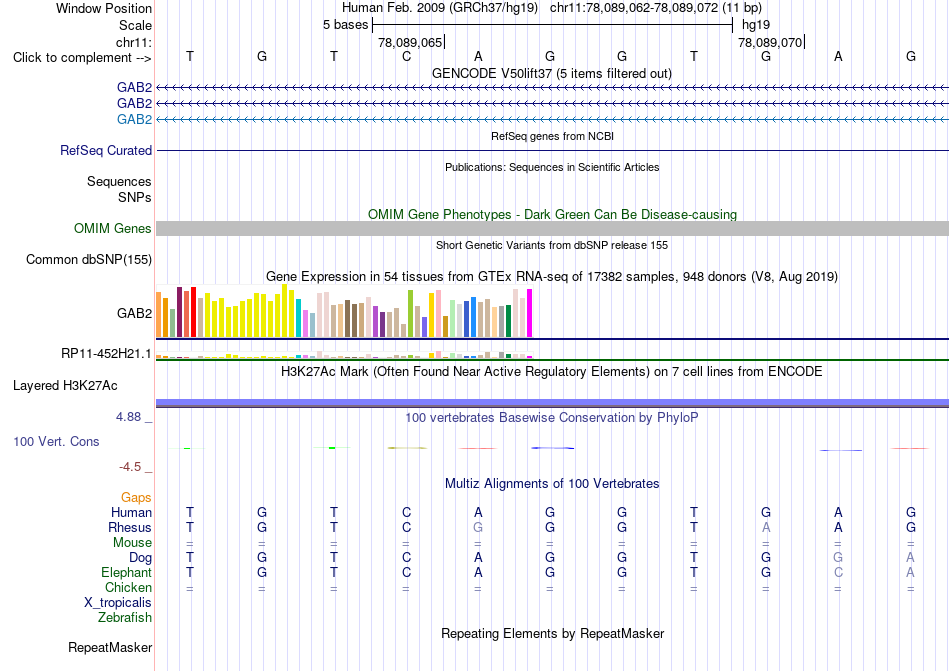Select the magenta bar ending GAB2 expression chart
Screen dimensions: 950x671
(x=530, y=313)
